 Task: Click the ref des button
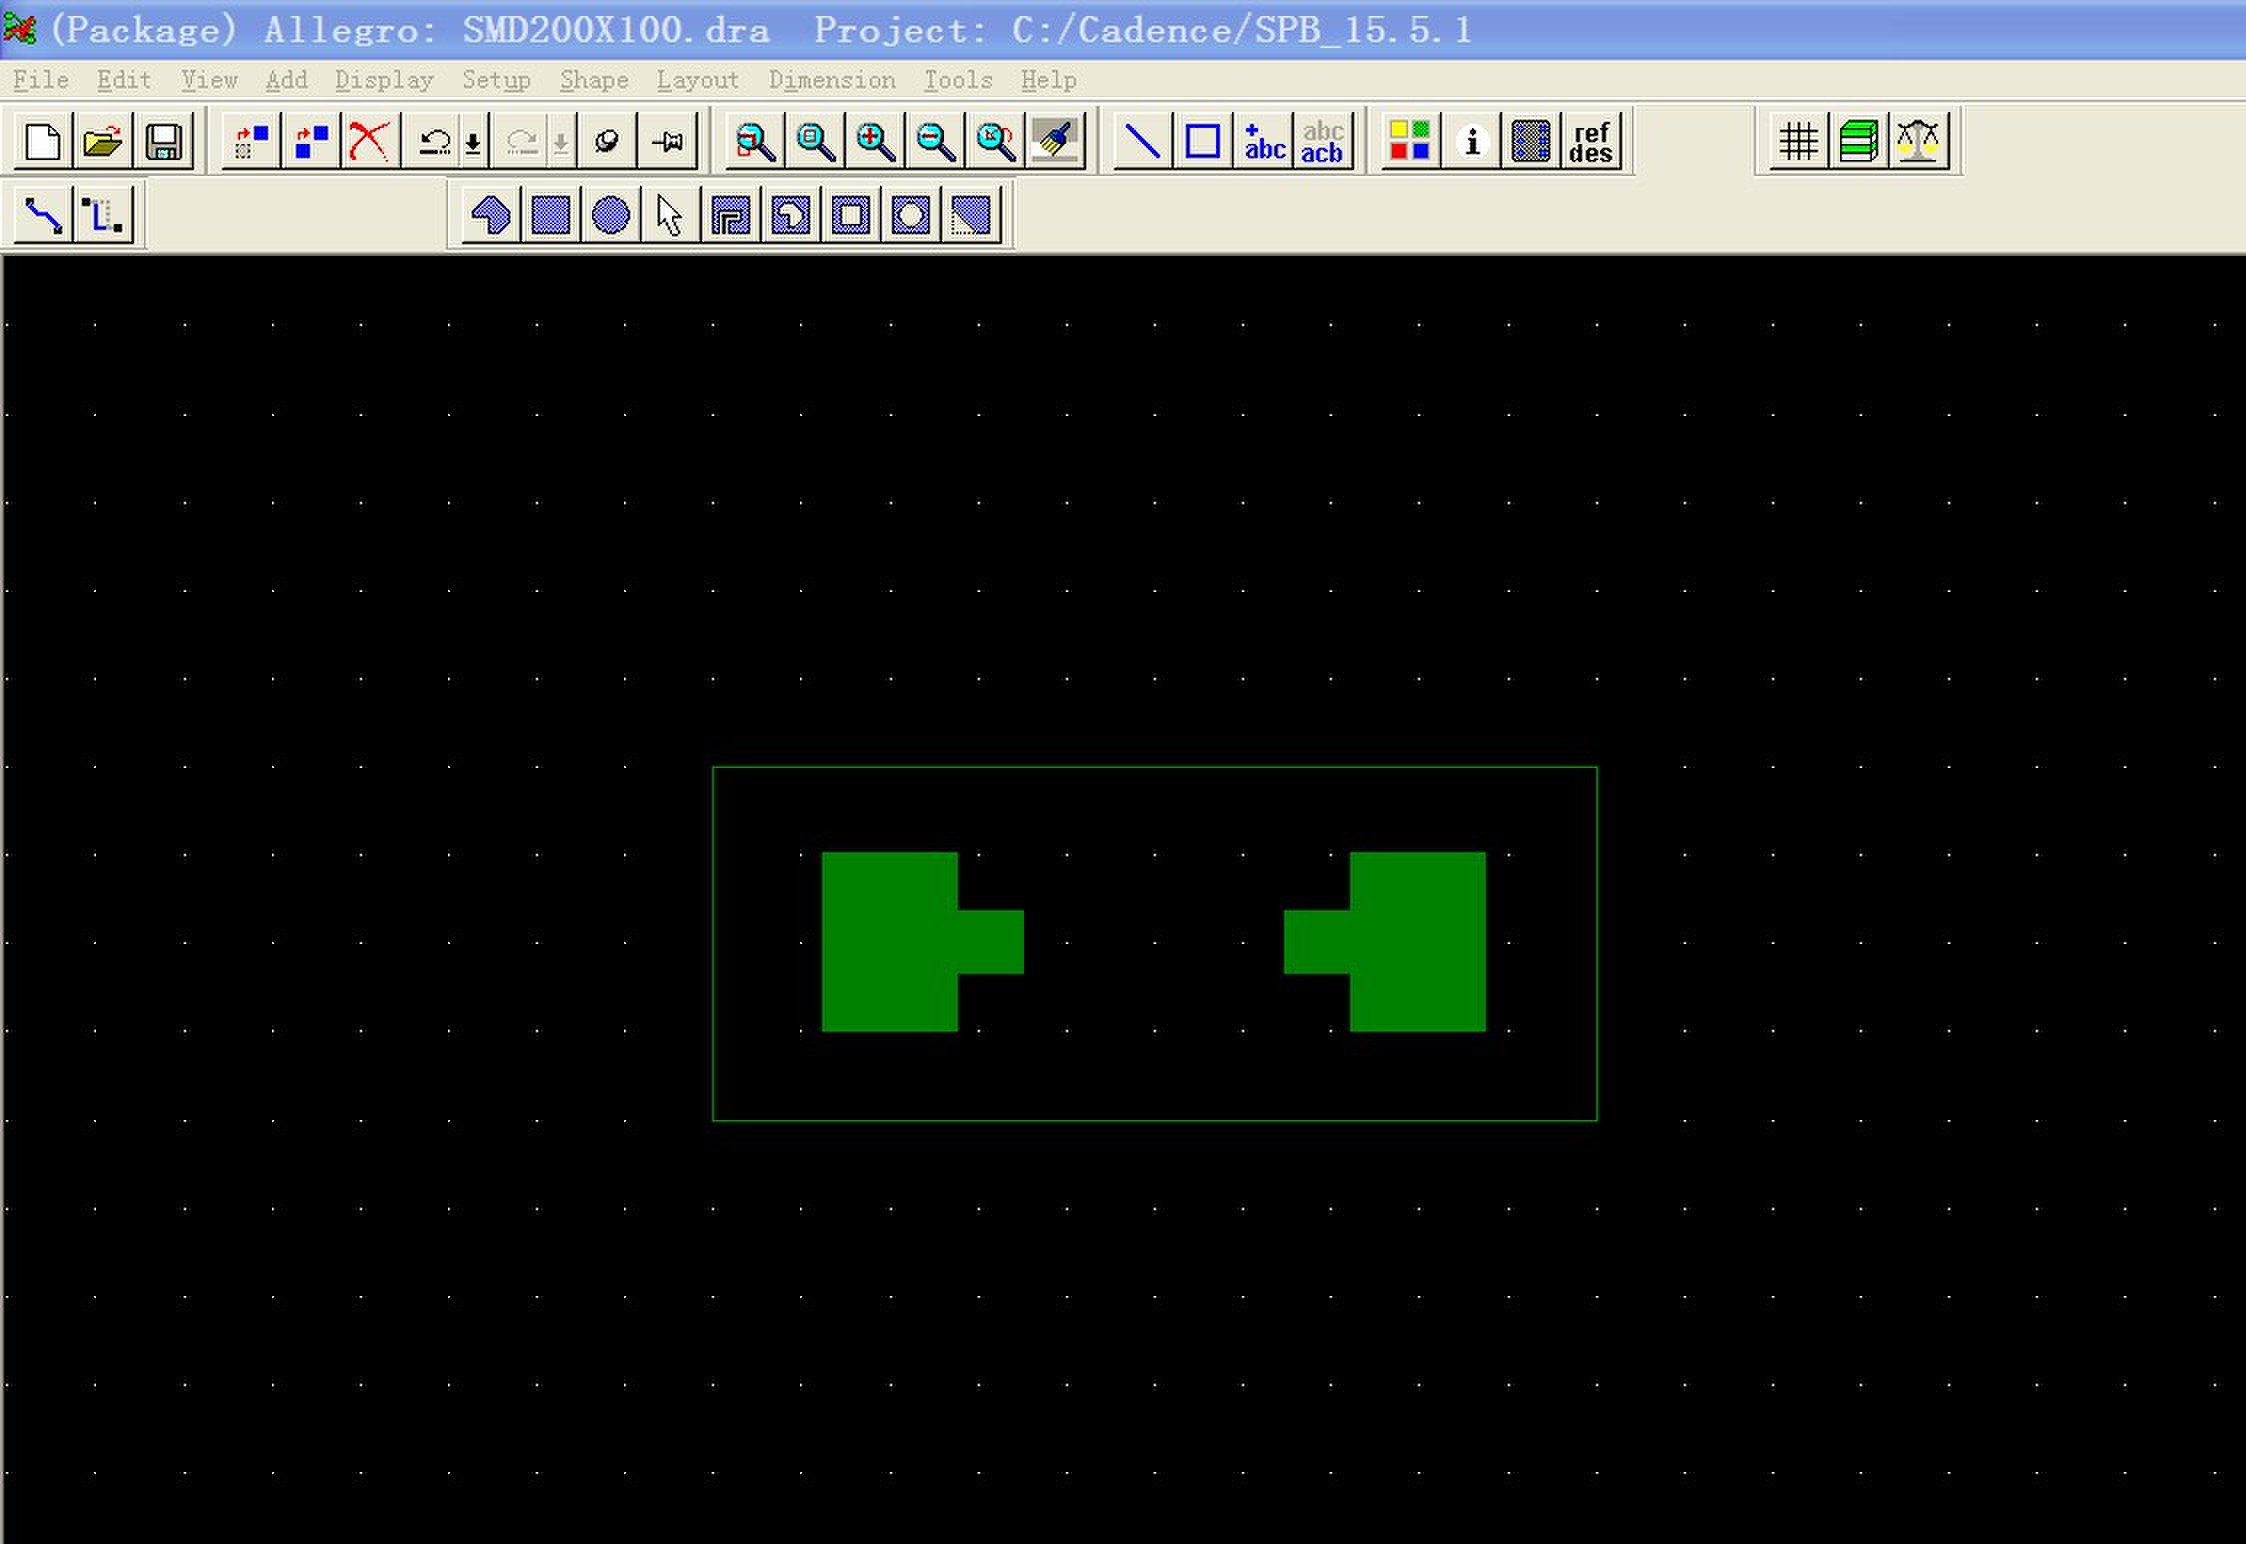(1590, 141)
